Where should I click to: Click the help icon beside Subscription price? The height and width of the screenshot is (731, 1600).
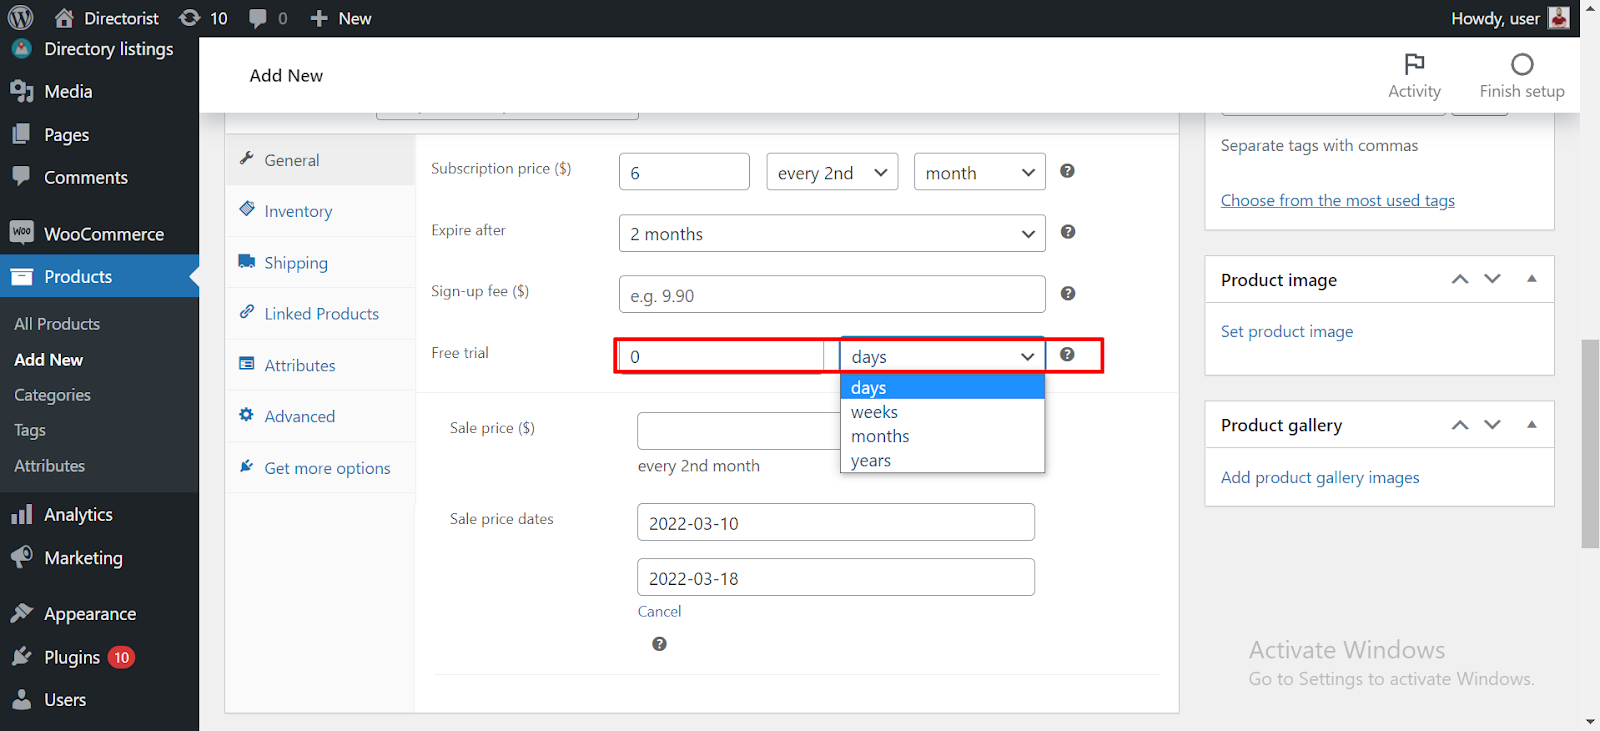point(1067,171)
